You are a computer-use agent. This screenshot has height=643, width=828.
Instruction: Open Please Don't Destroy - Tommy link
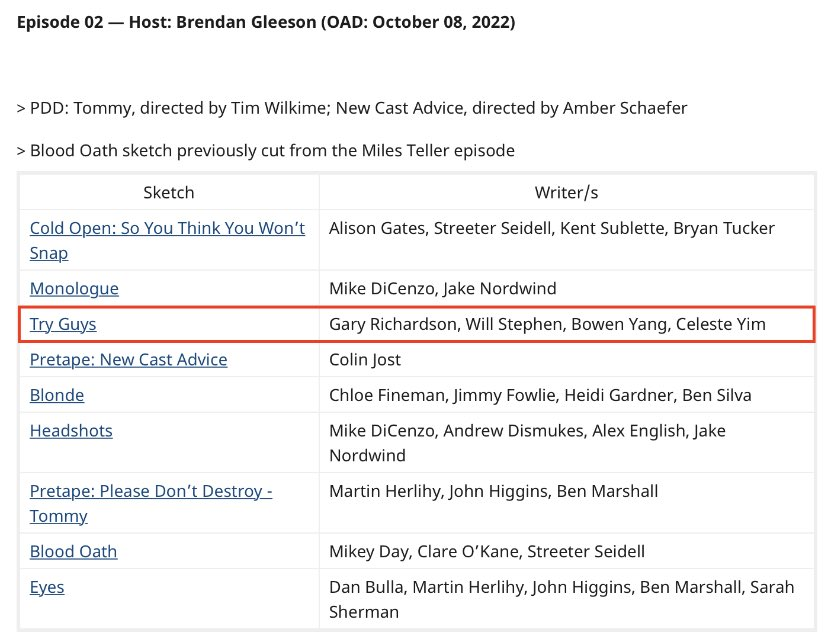[x=151, y=503]
